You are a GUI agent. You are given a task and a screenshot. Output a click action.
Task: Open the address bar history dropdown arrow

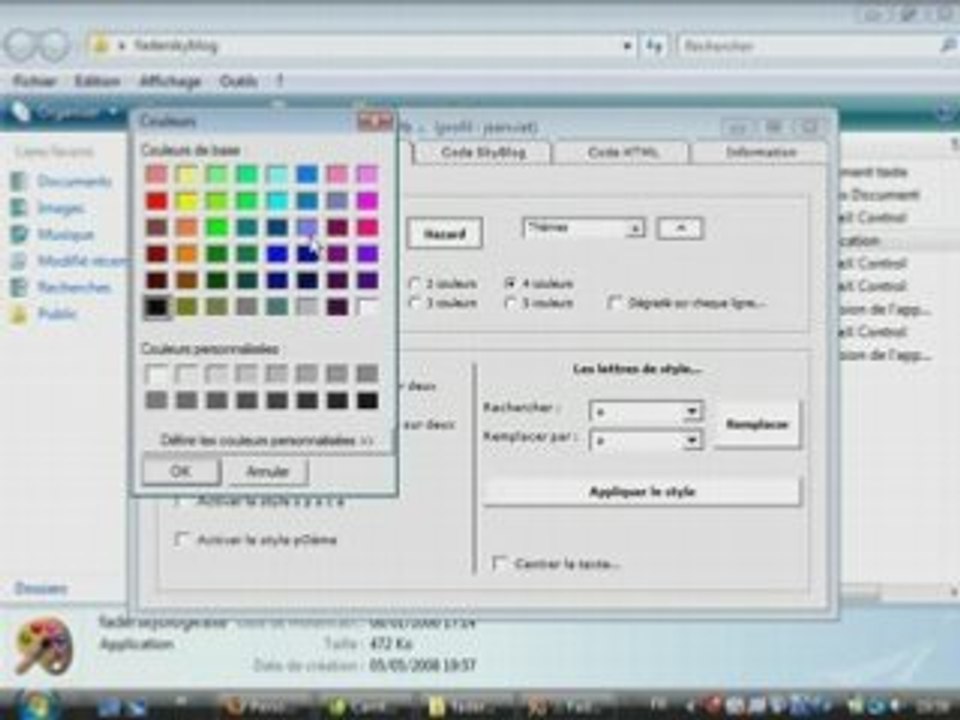(627, 46)
